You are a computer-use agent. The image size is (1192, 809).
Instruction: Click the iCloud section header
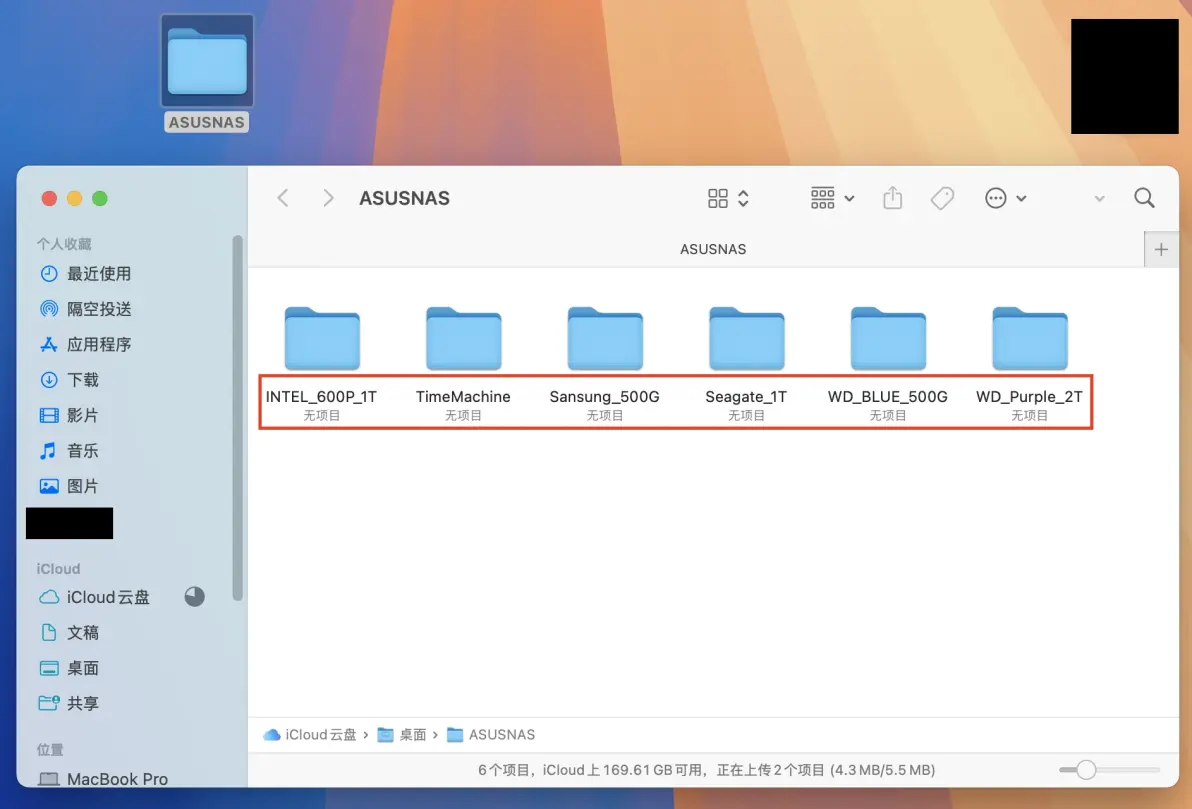coord(58,569)
